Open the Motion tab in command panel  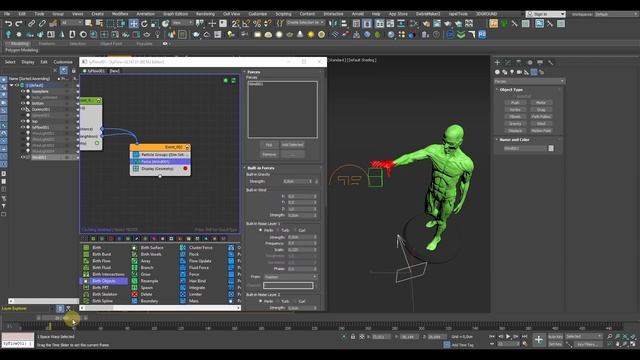pyautogui.click(x=529, y=62)
